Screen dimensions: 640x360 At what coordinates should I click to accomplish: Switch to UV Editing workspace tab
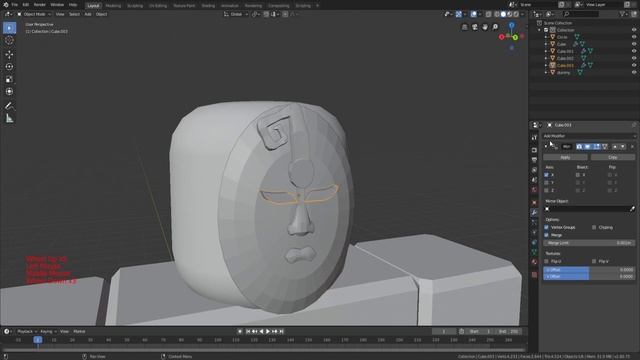tap(158, 6)
